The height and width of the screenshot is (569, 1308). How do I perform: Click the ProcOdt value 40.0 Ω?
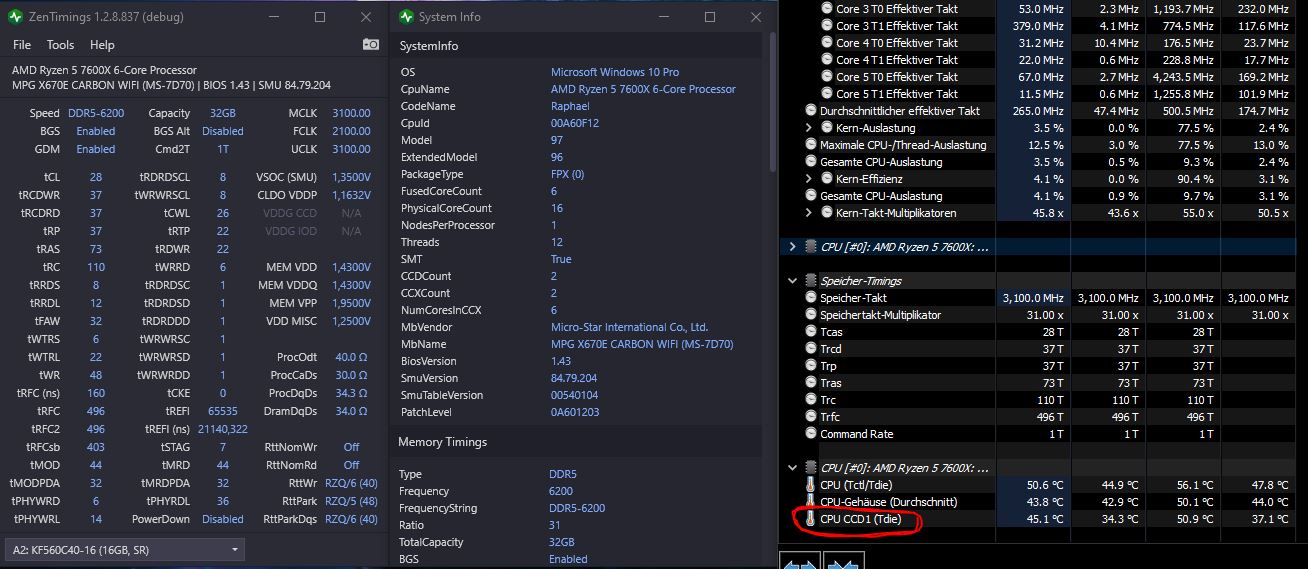(350, 358)
